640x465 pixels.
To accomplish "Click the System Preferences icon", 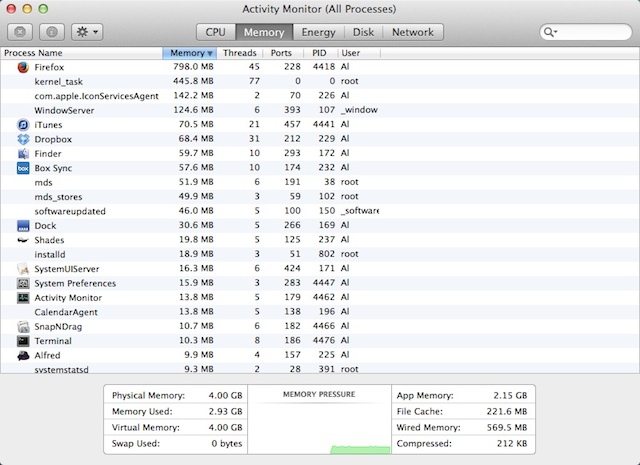I will [23, 283].
